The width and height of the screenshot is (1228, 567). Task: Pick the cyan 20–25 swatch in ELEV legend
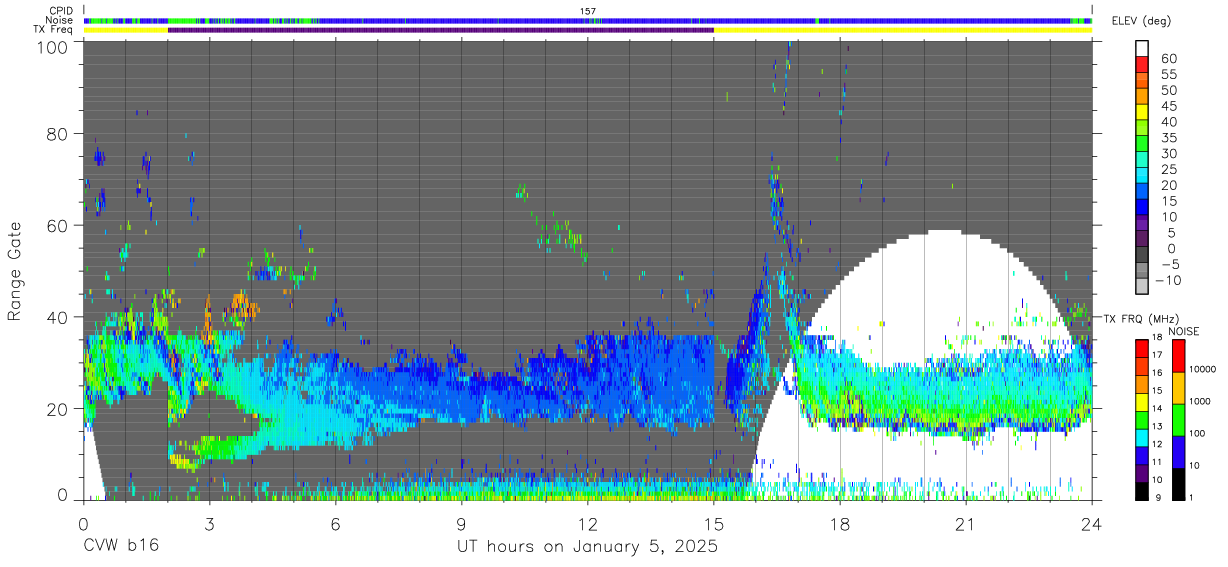(1141, 176)
